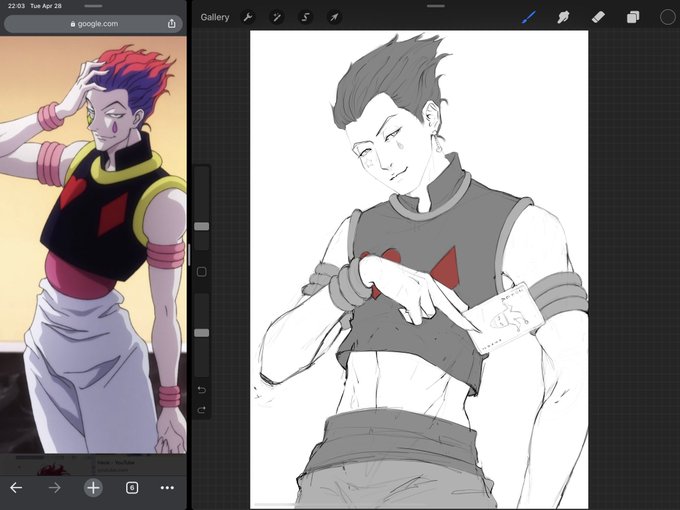680x510 pixels.
Task: Tap the google.com address bar
Action: [x=93, y=24]
